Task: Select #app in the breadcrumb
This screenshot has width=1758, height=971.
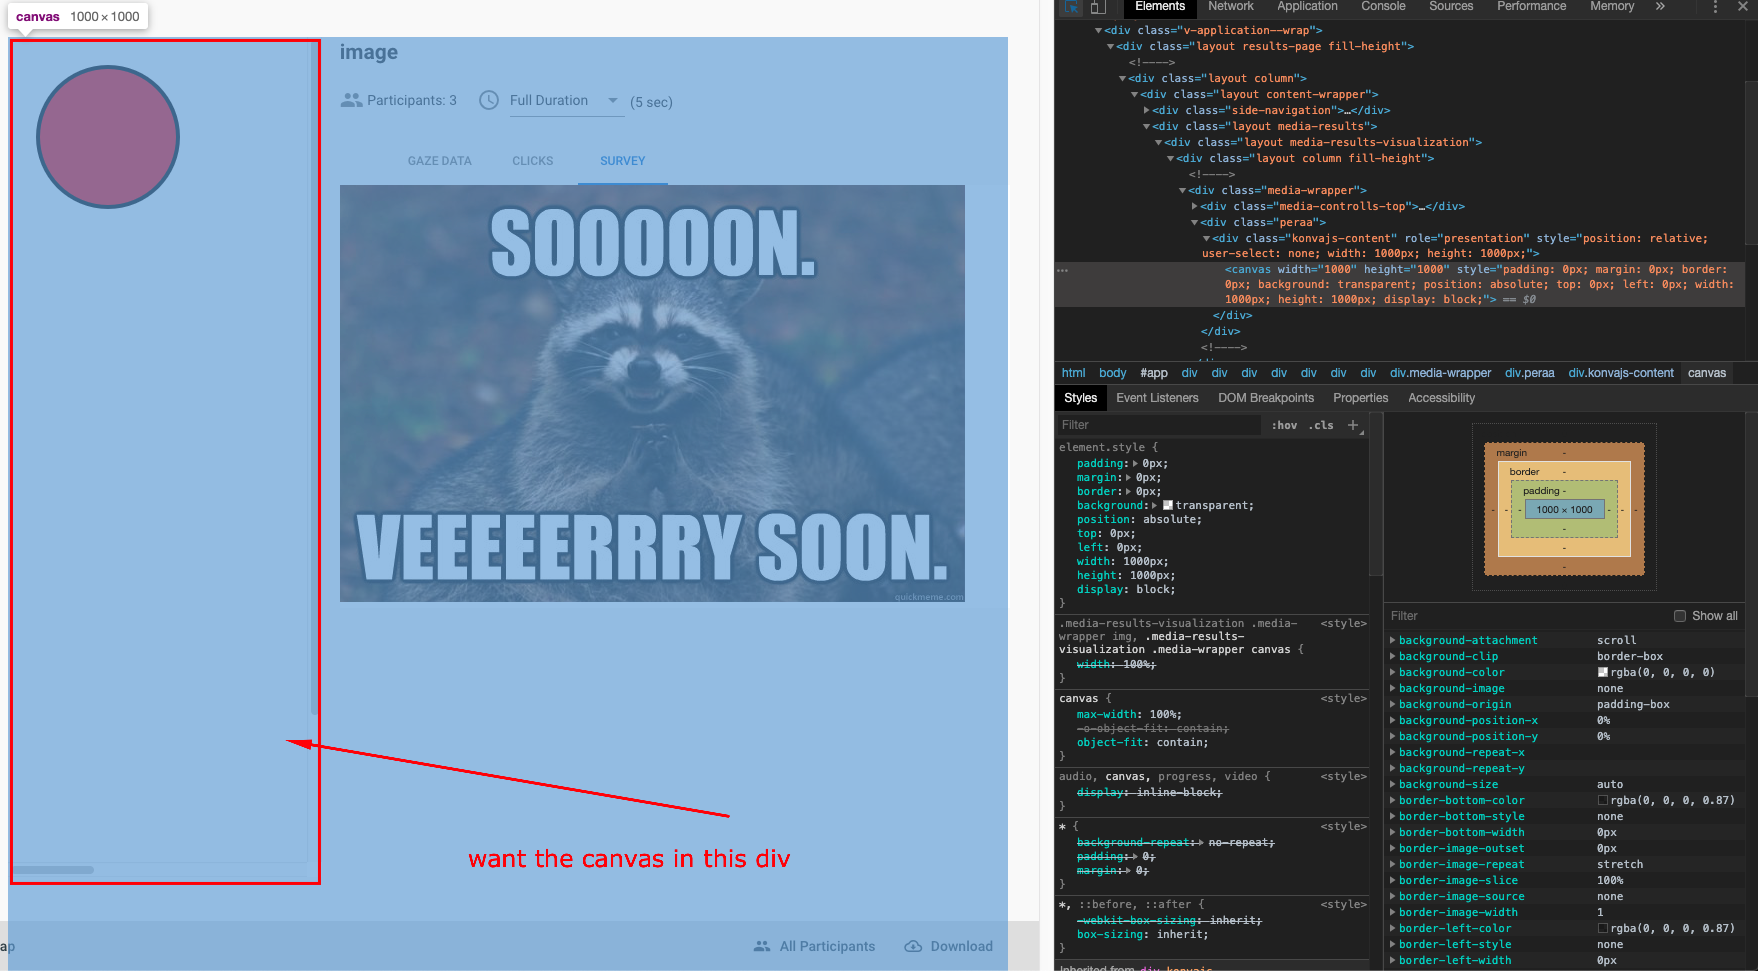Action: (1154, 373)
